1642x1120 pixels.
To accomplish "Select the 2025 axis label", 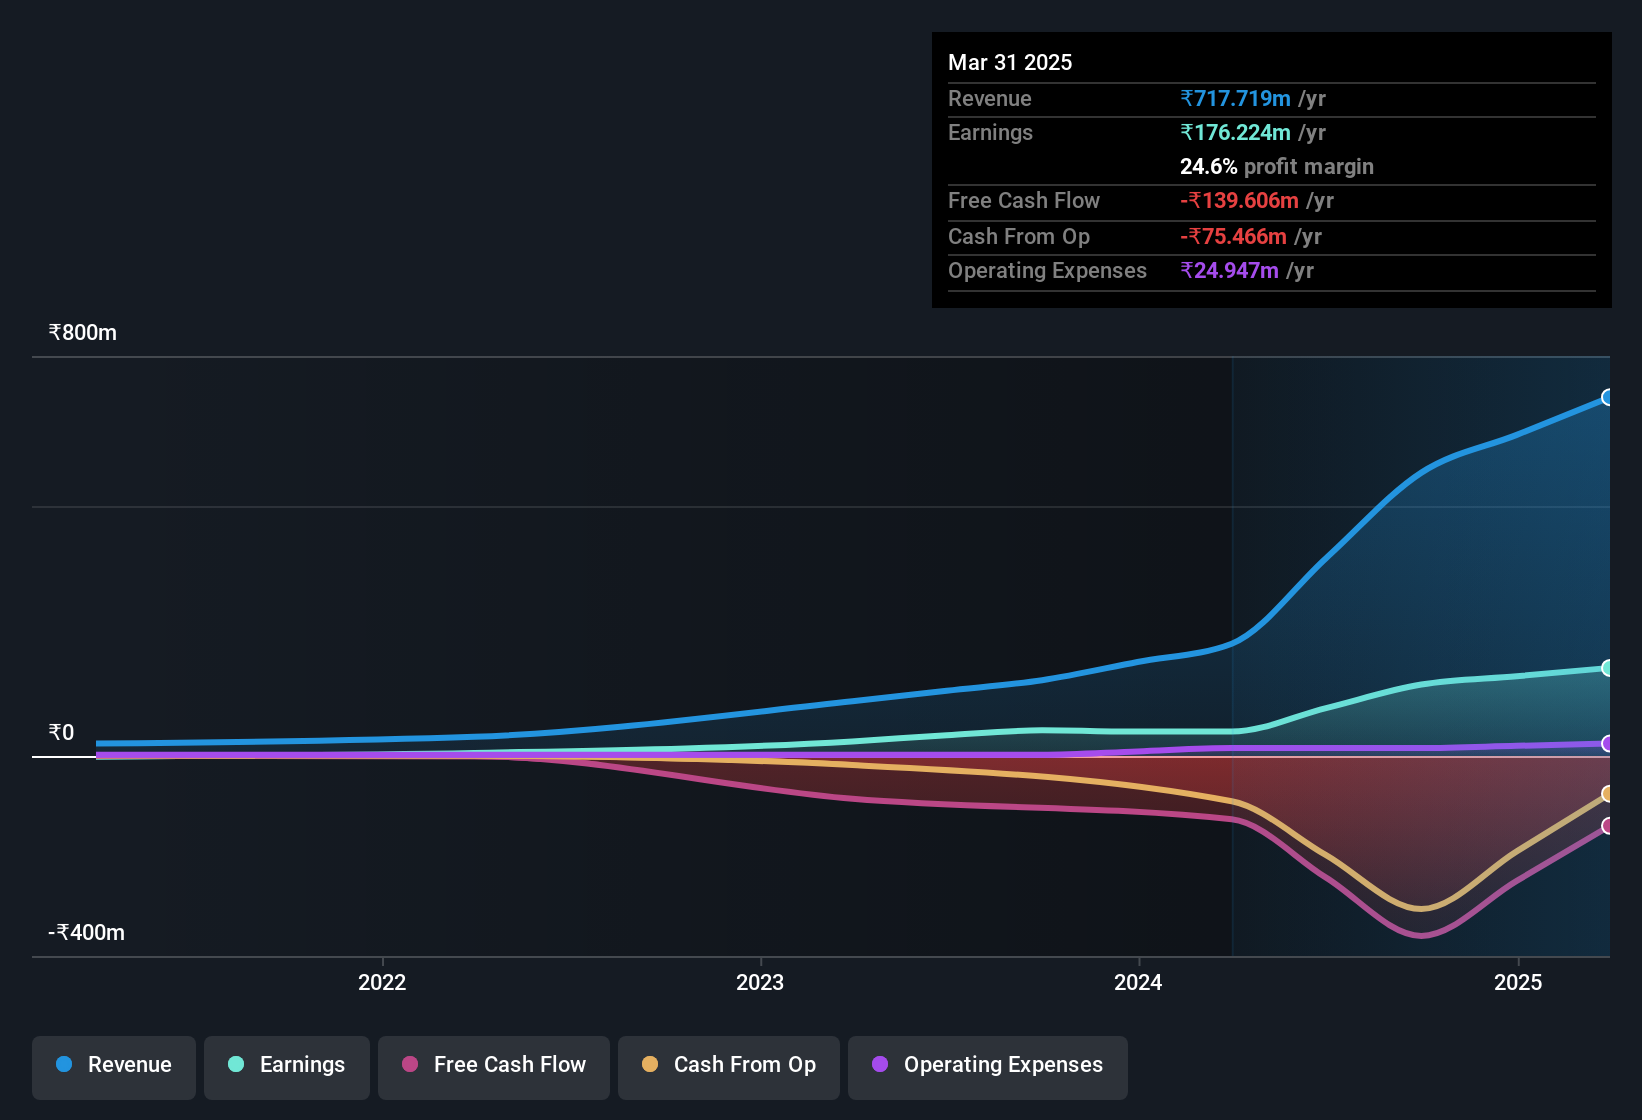I will tap(1518, 982).
